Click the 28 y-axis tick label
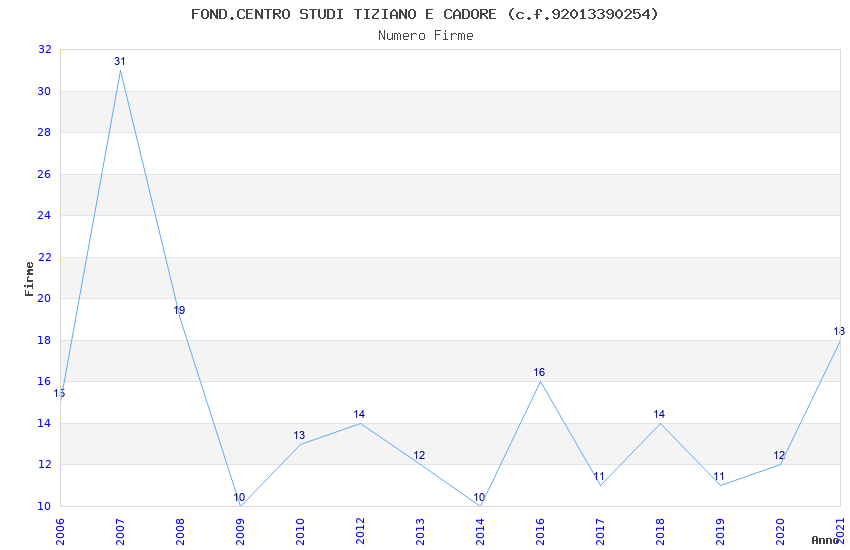The width and height of the screenshot is (850, 550). click(x=44, y=132)
